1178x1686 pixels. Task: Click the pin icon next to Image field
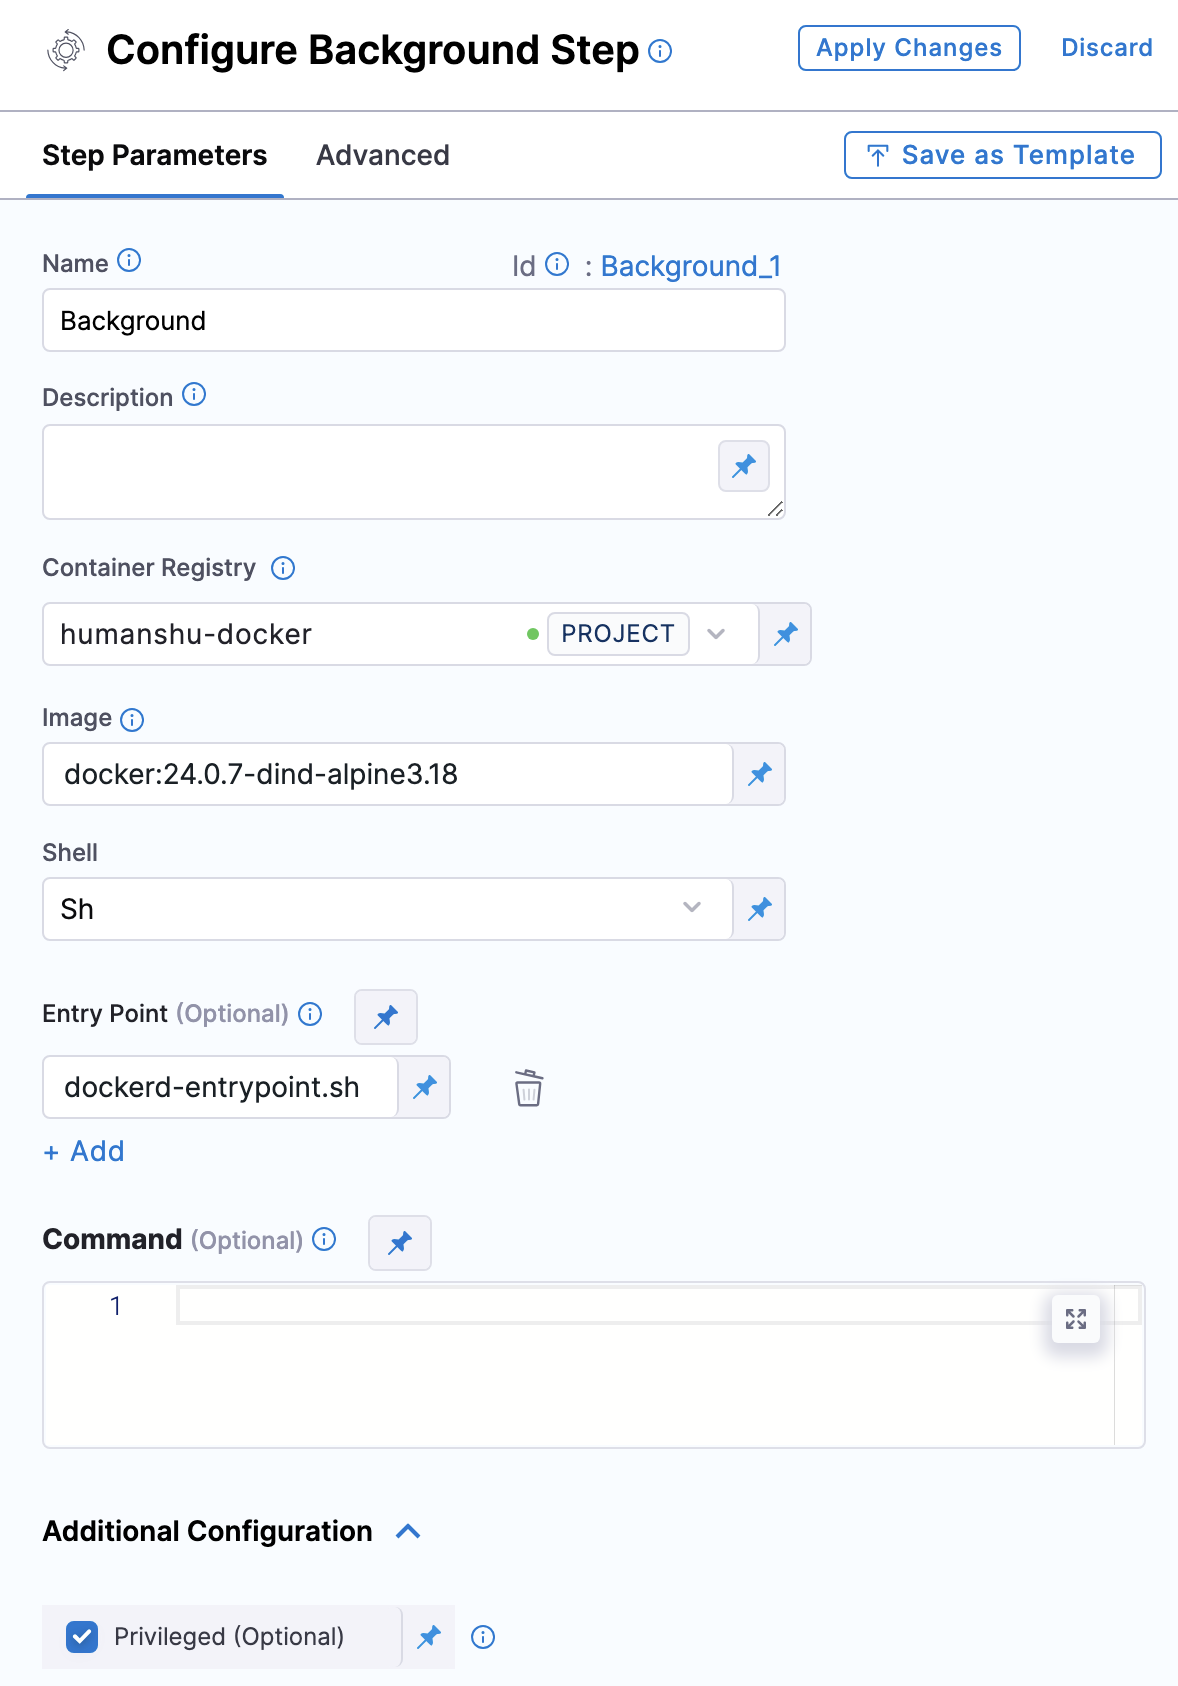[x=760, y=774]
